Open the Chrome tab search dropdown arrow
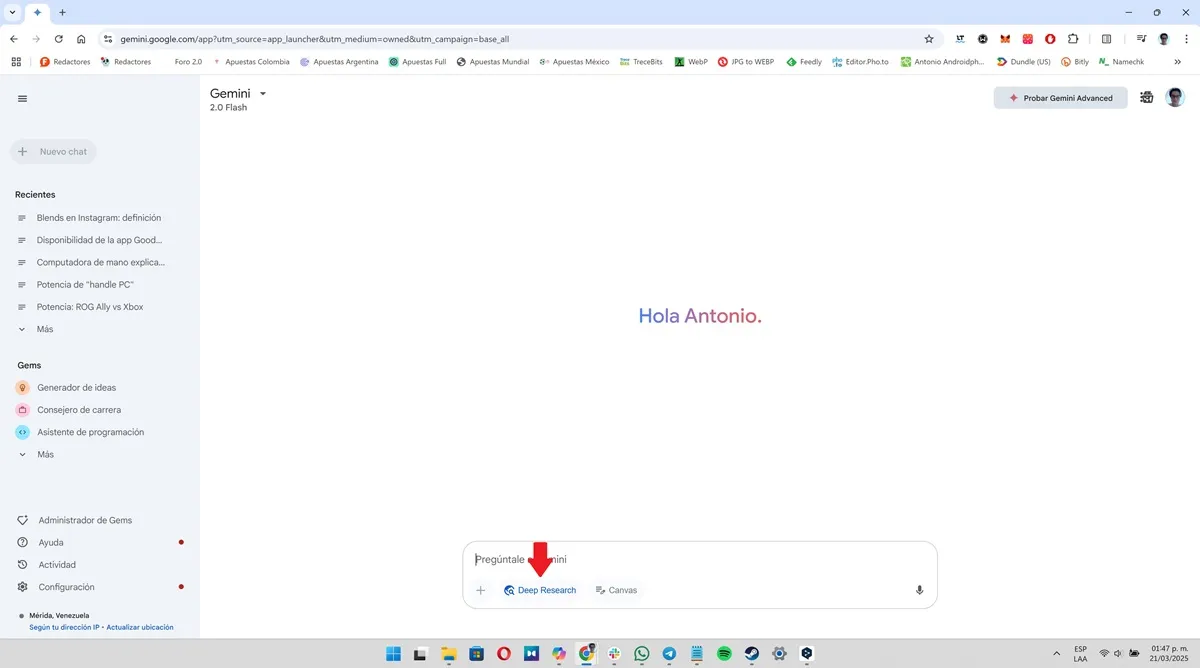 coord(12,12)
